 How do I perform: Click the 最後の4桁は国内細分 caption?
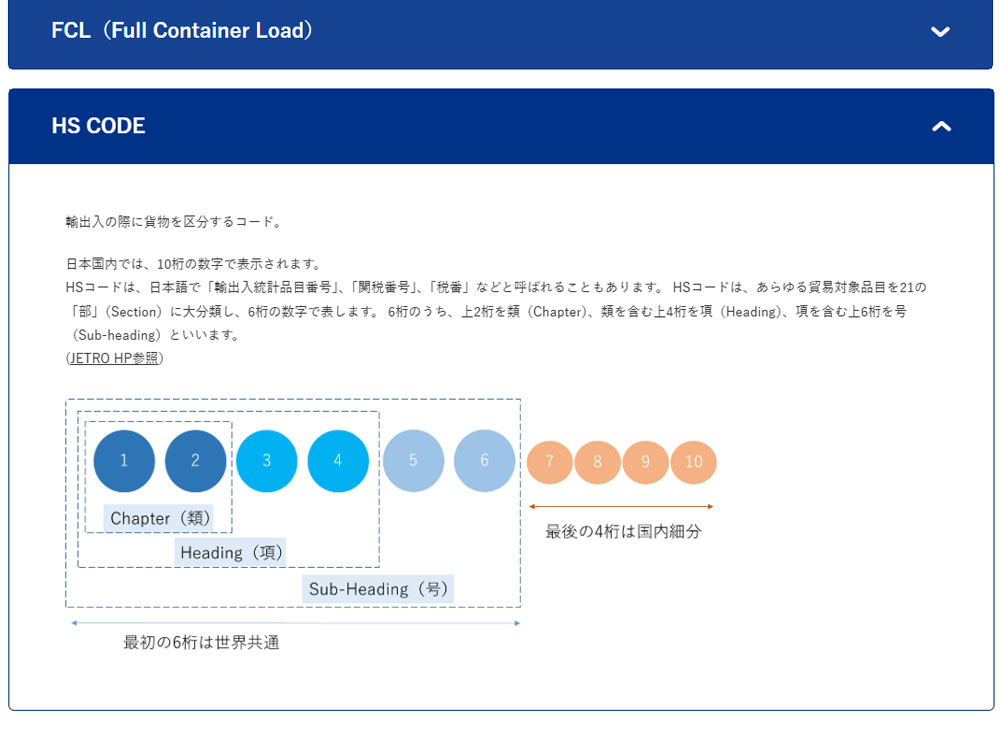click(623, 532)
